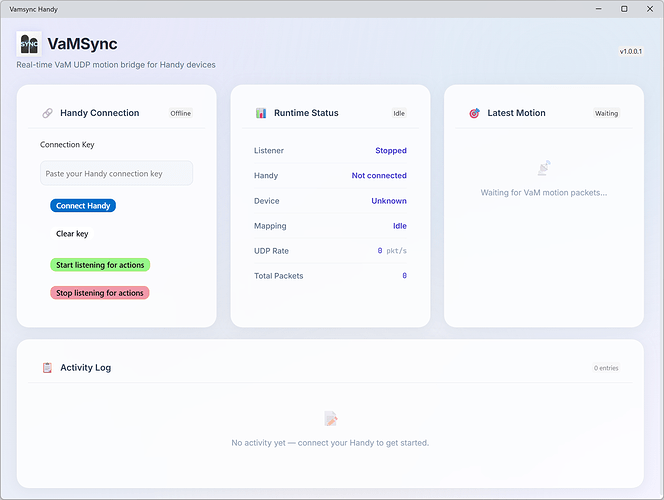Click the Clear key button
Viewport: 664px width, 500px height.
[x=72, y=234]
